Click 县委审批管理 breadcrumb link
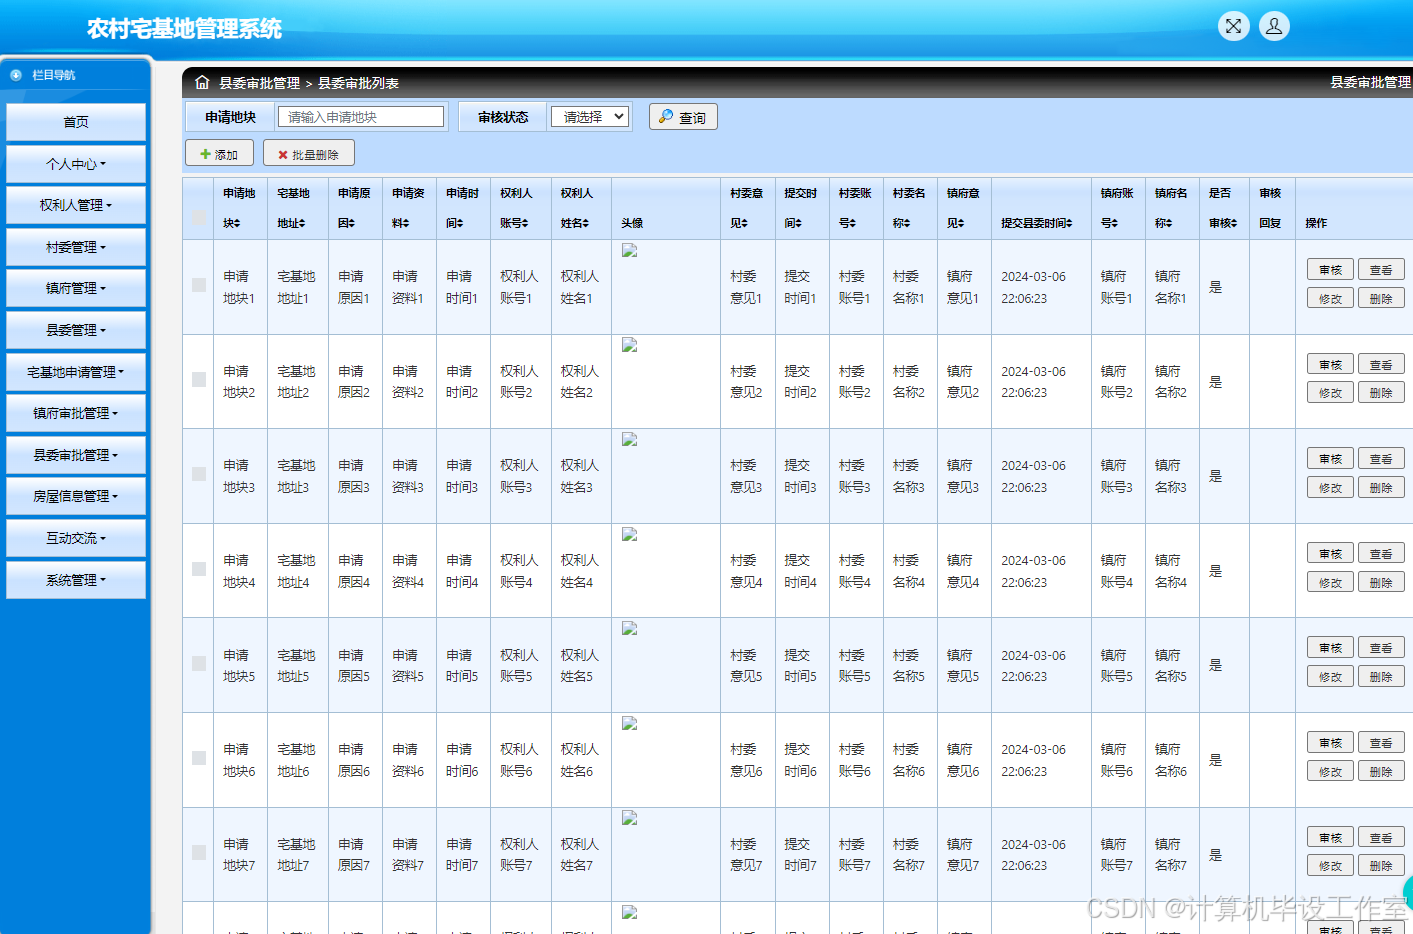 [260, 83]
